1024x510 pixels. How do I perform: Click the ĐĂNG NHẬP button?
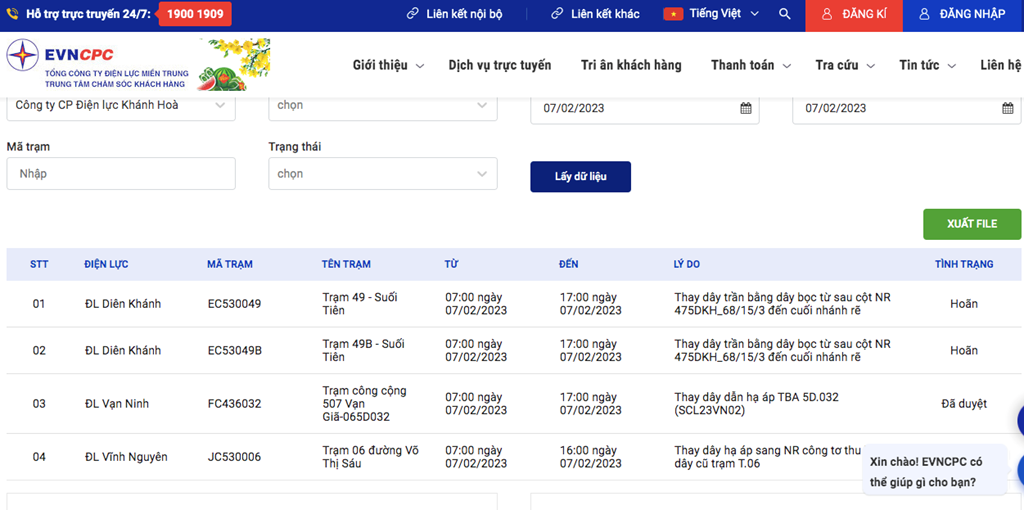(x=962, y=15)
